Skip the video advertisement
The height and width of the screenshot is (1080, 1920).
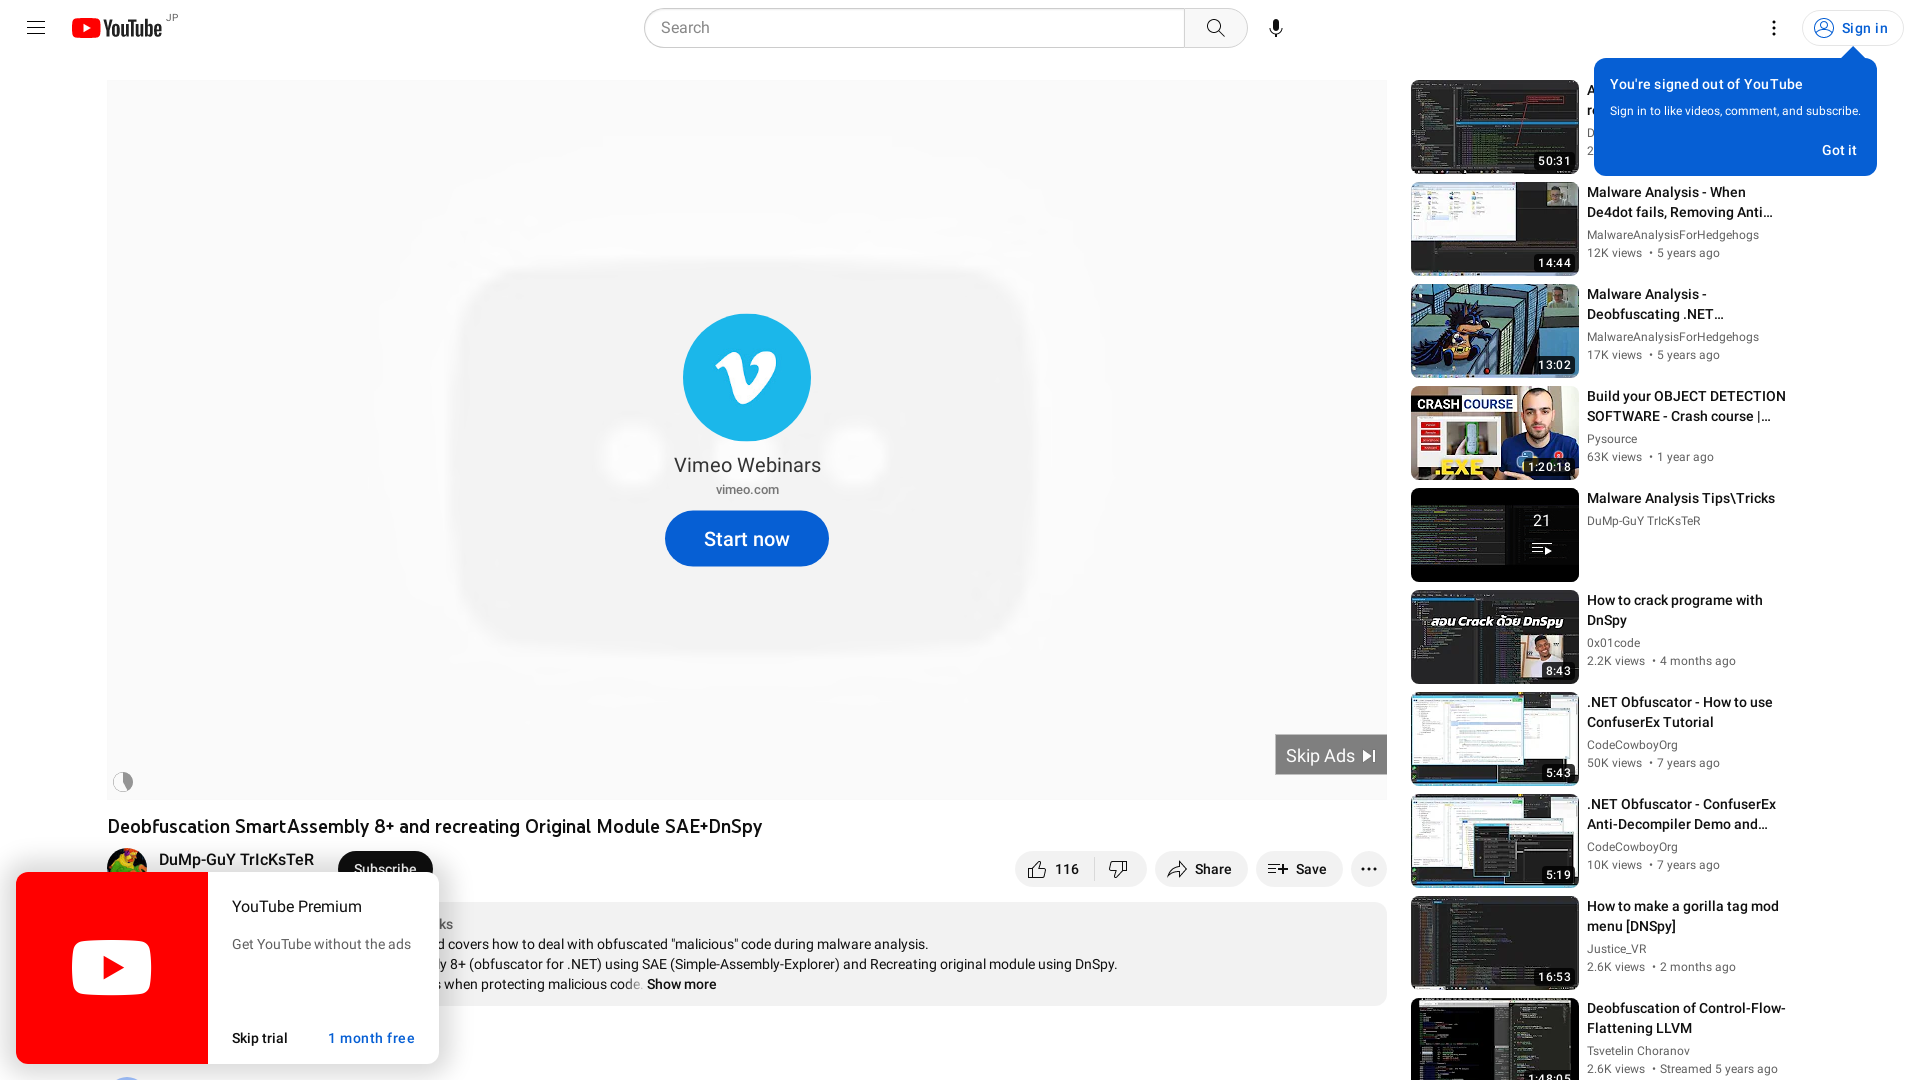1330,755
